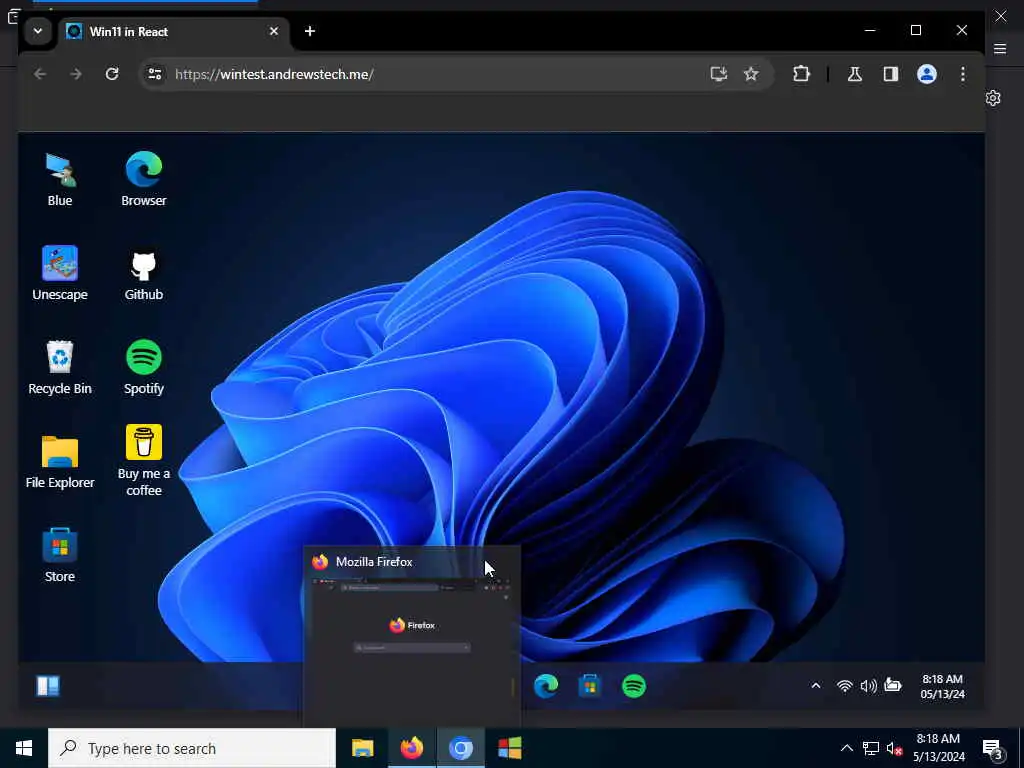
Task: Open the Chrome three-dot menu
Action: pos(963,74)
